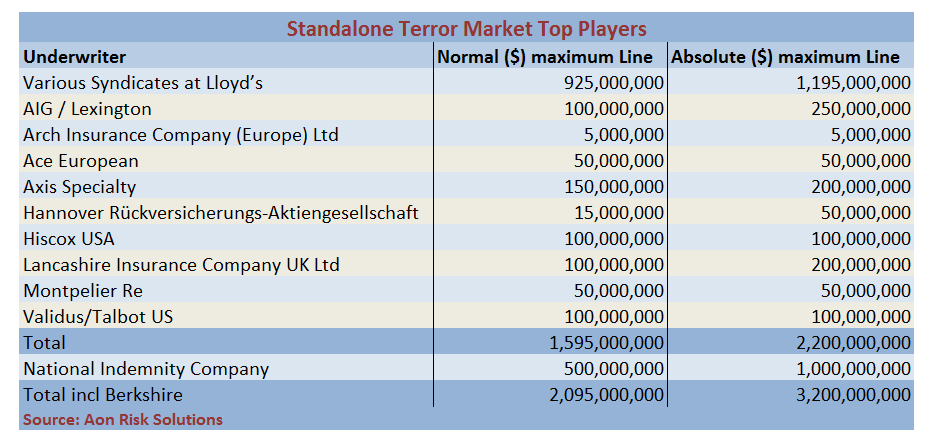935x445 pixels.
Task: Select the Axis Specialty row label
Action: pyautogui.click(x=79, y=186)
